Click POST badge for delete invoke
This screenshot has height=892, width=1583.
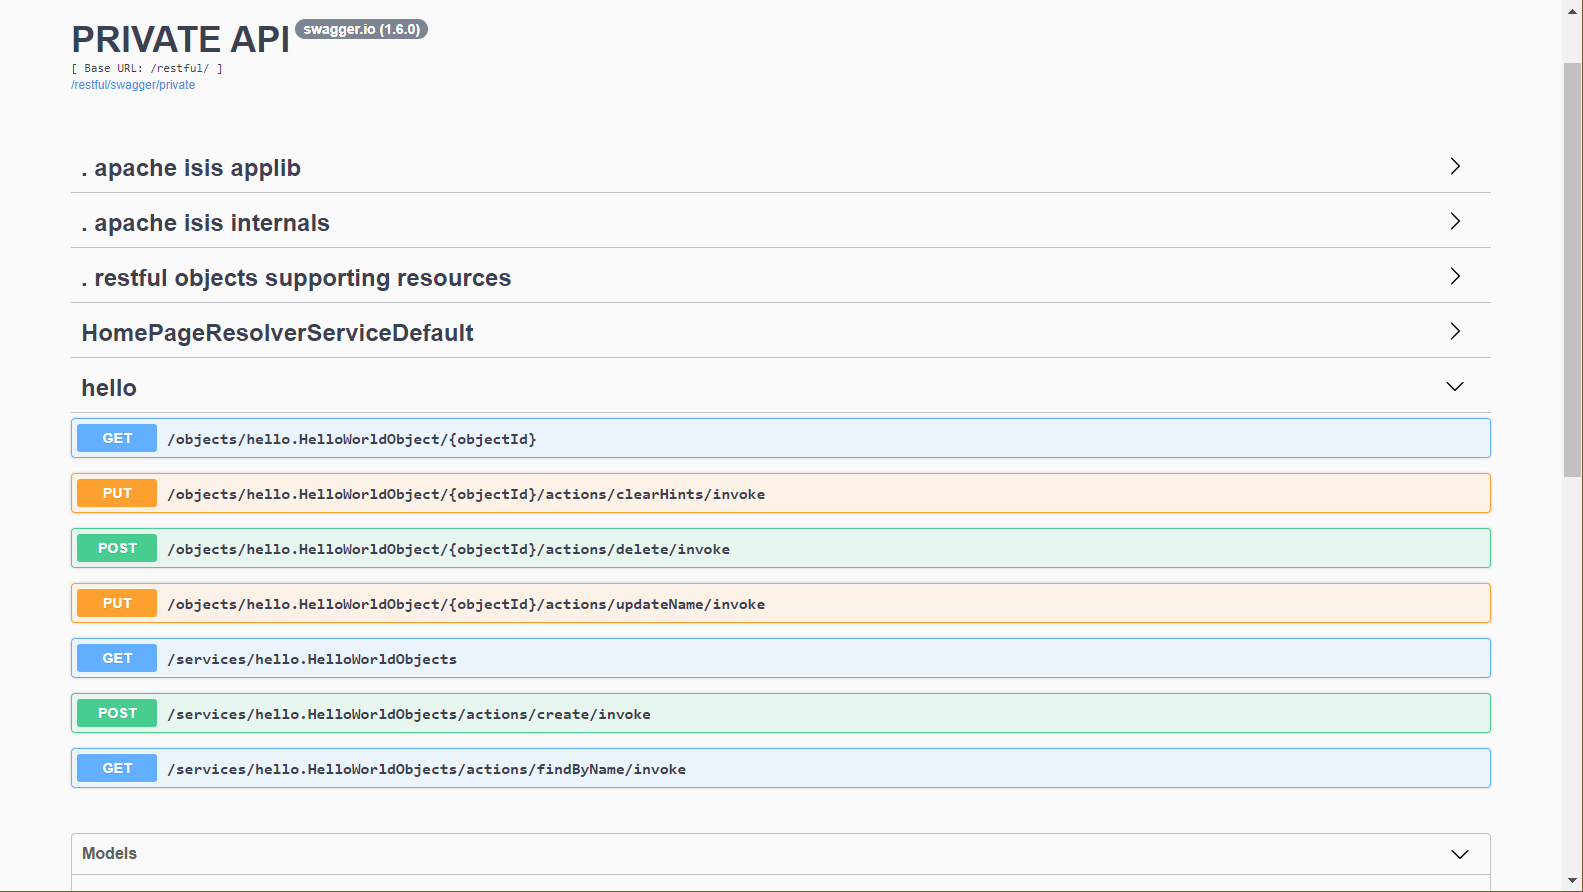coord(117,548)
